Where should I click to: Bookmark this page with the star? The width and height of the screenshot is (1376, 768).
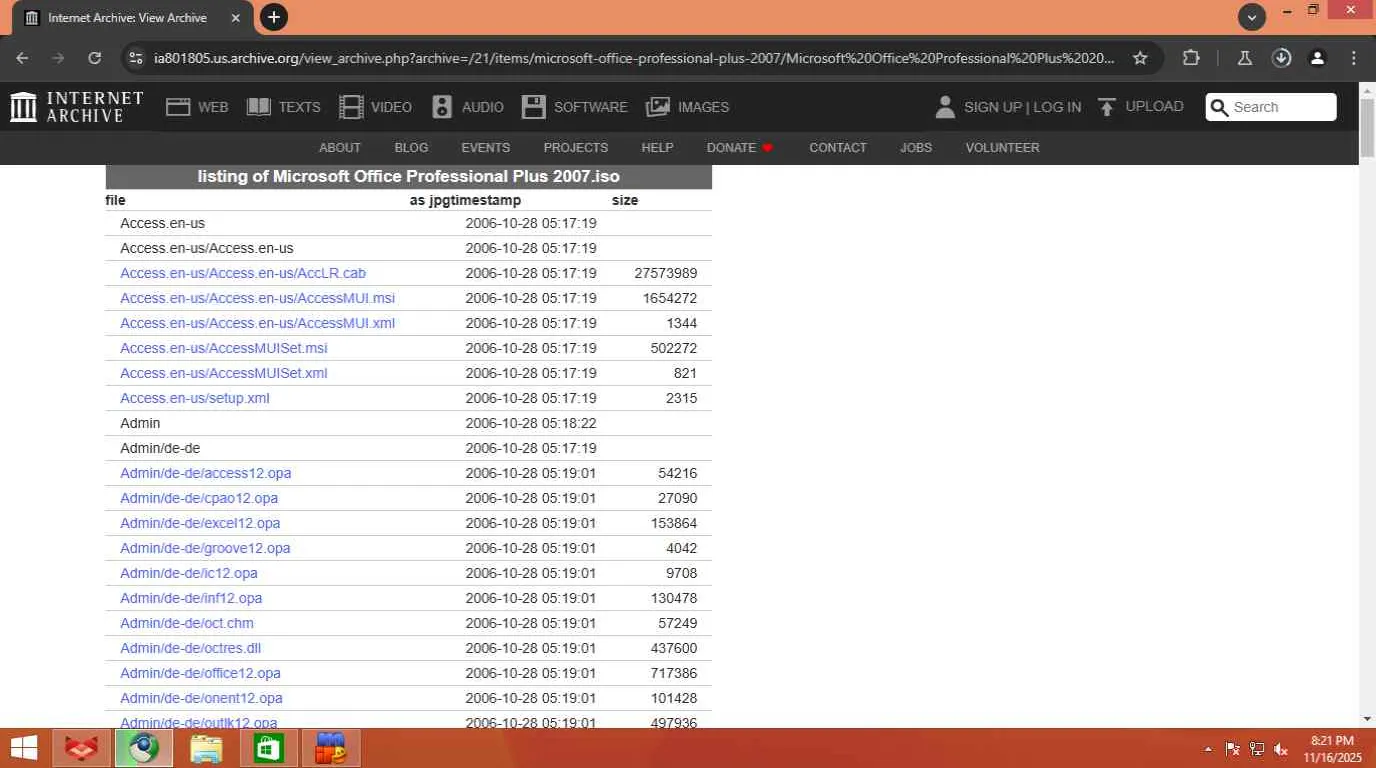(x=1140, y=58)
